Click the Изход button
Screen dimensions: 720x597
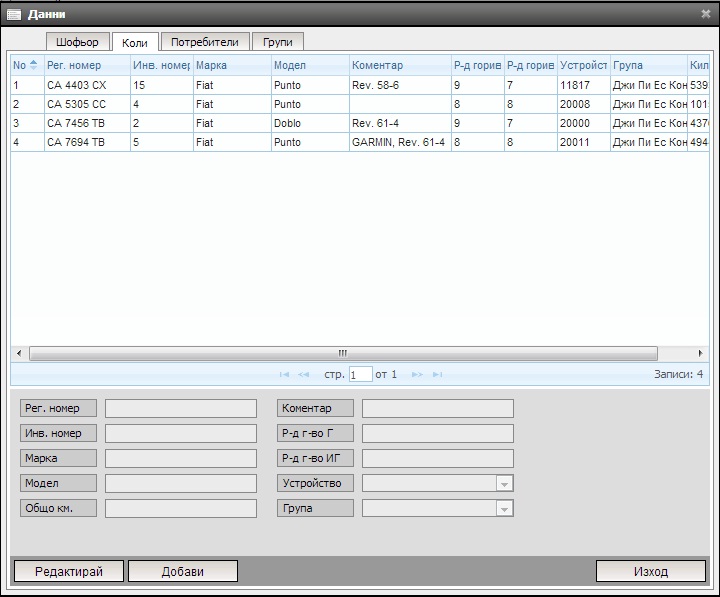(650, 571)
